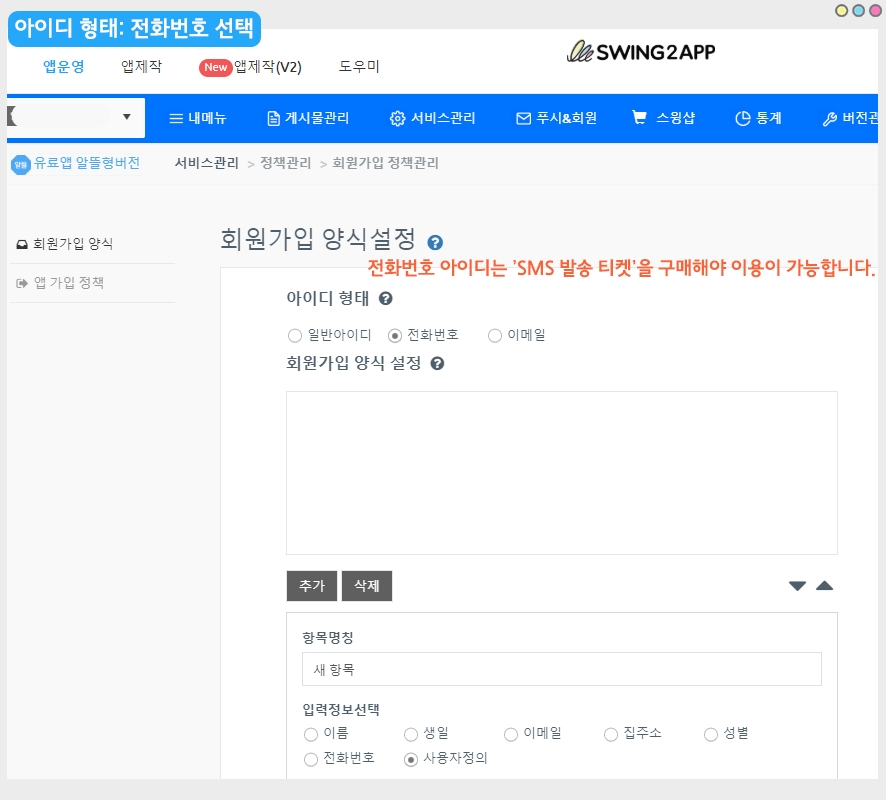Screen dimensions: 886x800
Task: Click the SWING2APP logo
Action: point(641,51)
